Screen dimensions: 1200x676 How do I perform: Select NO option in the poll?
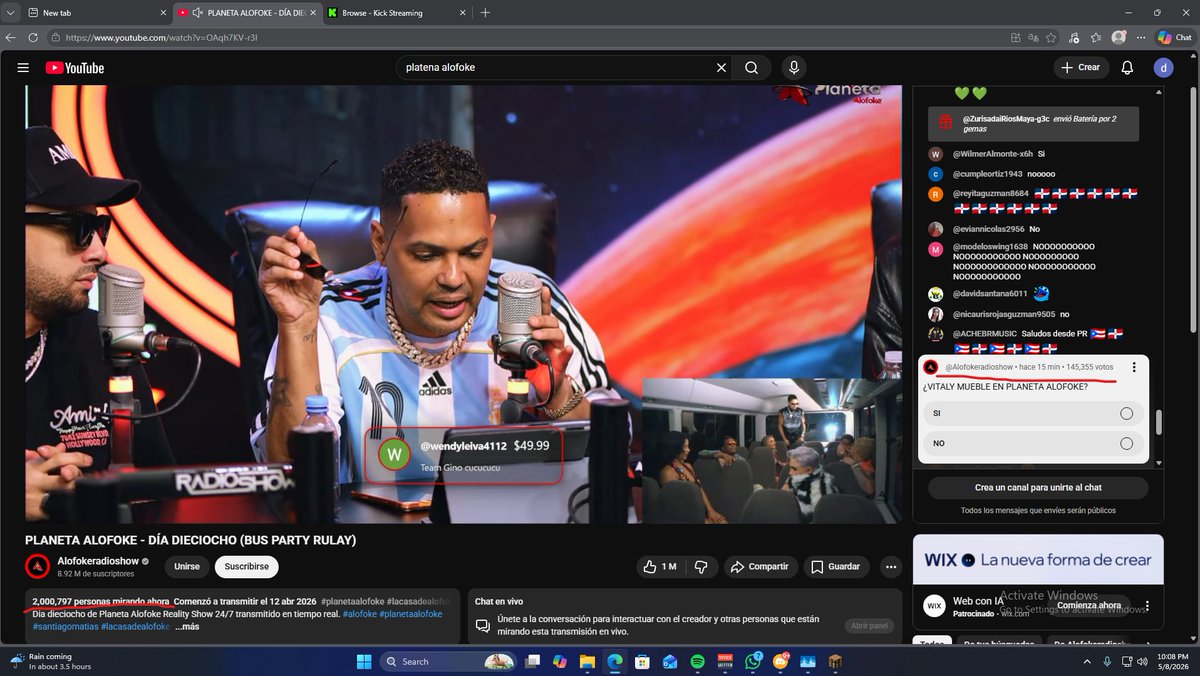pos(1033,443)
